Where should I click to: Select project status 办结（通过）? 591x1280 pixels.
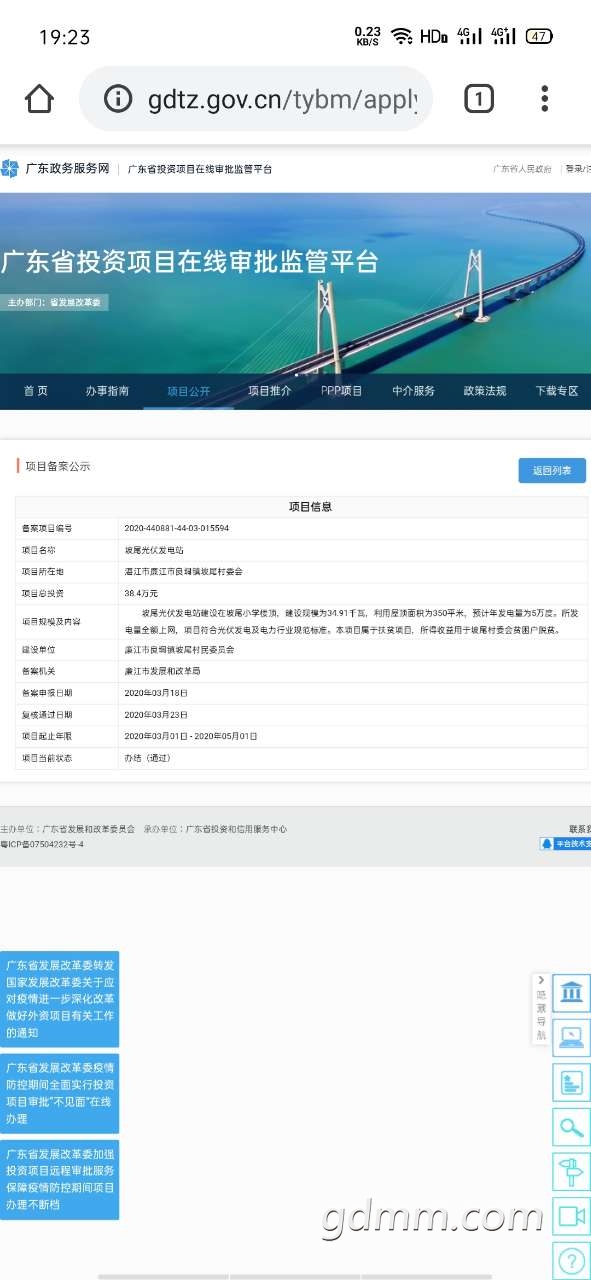pyautogui.click(x=148, y=758)
